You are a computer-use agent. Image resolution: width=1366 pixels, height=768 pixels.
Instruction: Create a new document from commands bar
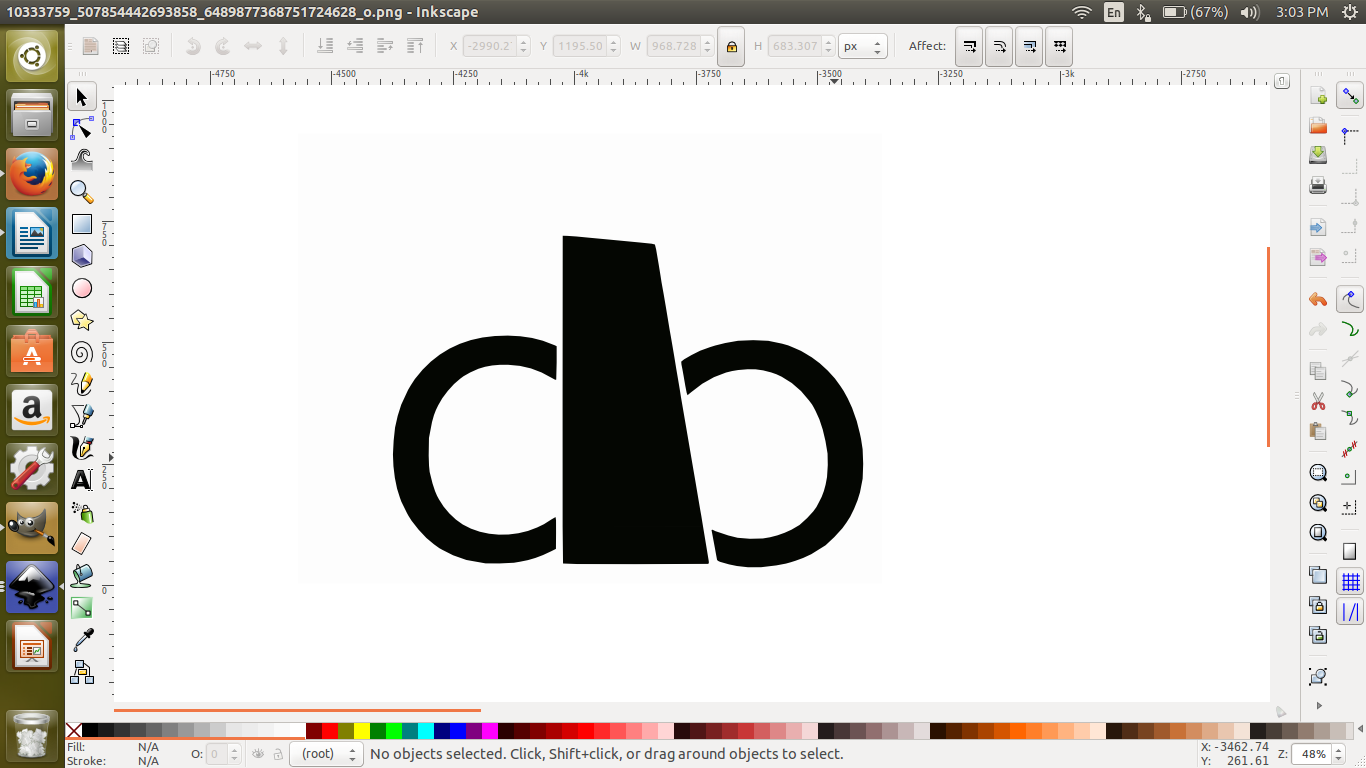click(1318, 97)
